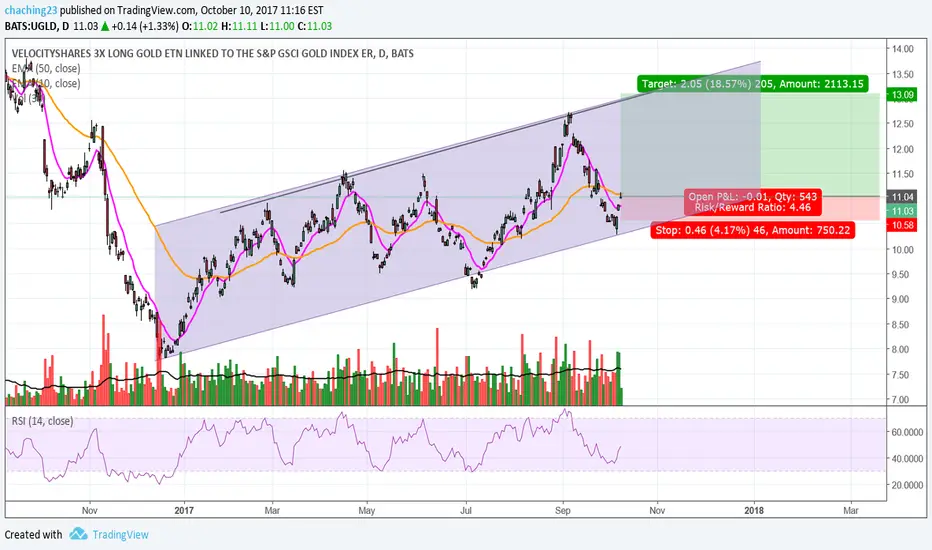
Task: Open the chaching23 author profile link
Action: (31, 10)
